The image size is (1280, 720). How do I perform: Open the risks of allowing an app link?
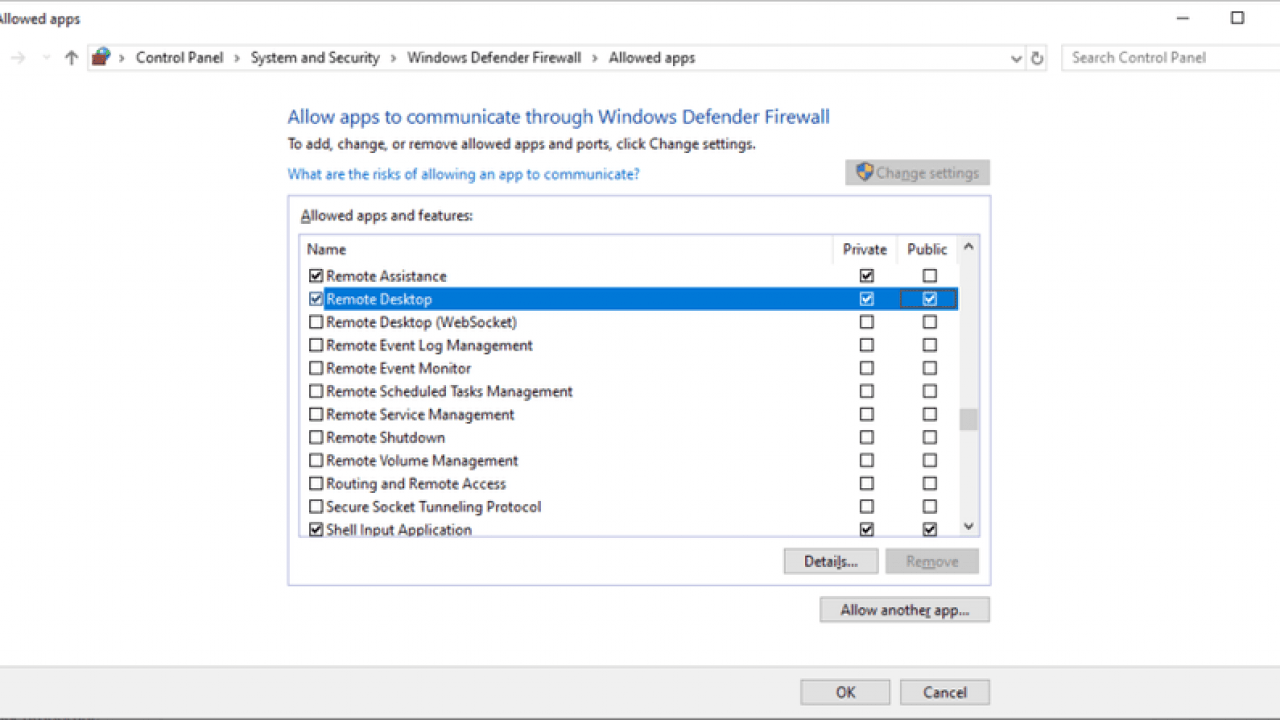(463, 174)
